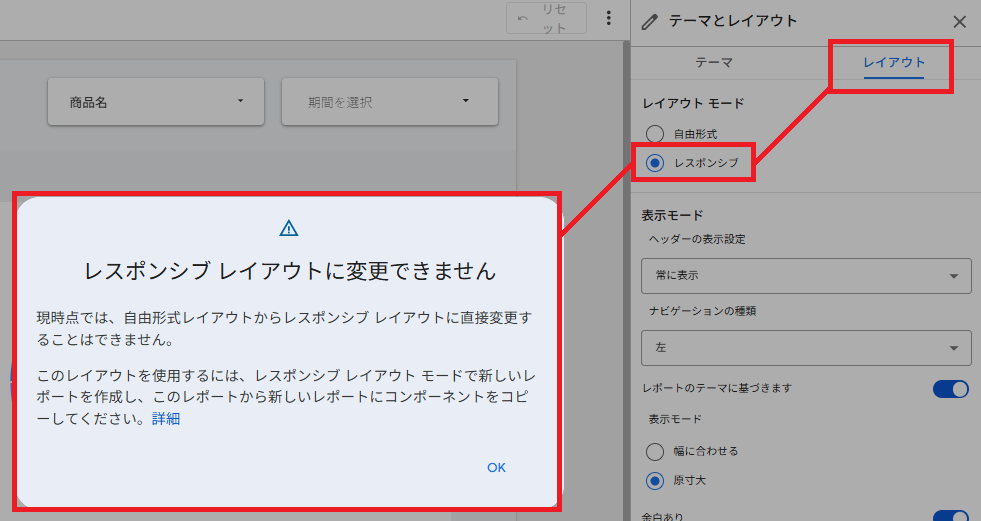This screenshot has width=981, height=521.
Task: Click the テーマとレイアウト panel title
Action: point(733,21)
